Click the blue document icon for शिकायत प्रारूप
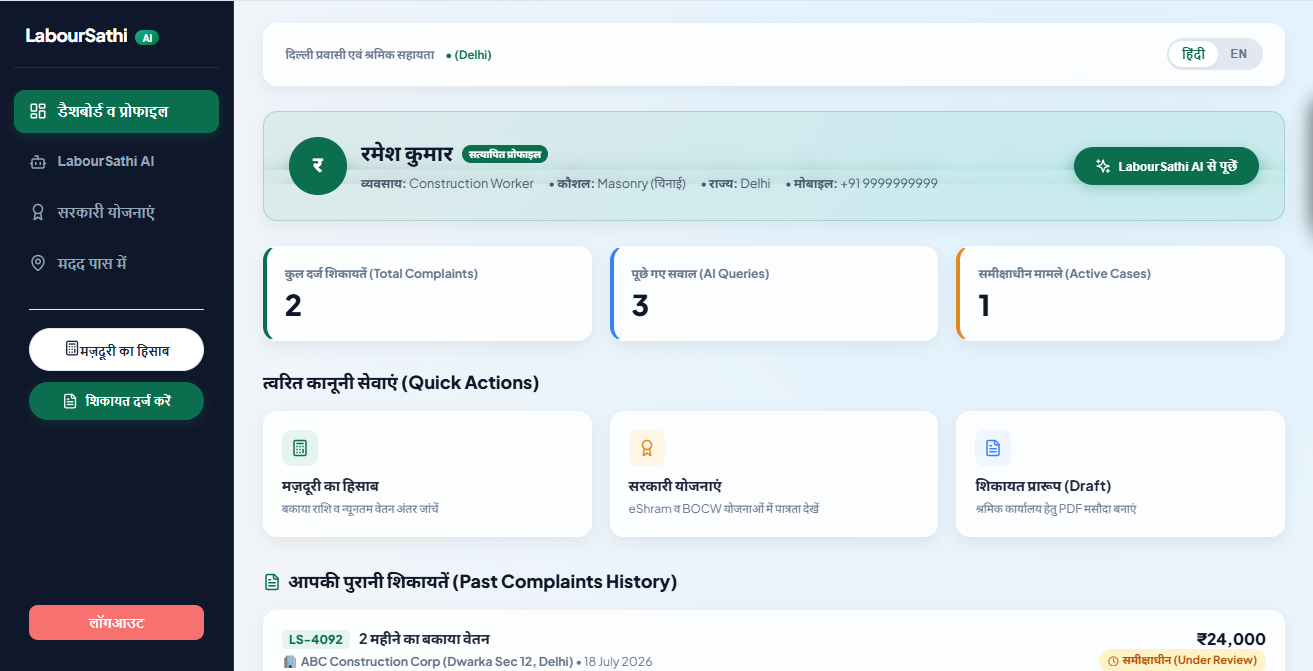1313x671 pixels. (x=993, y=448)
